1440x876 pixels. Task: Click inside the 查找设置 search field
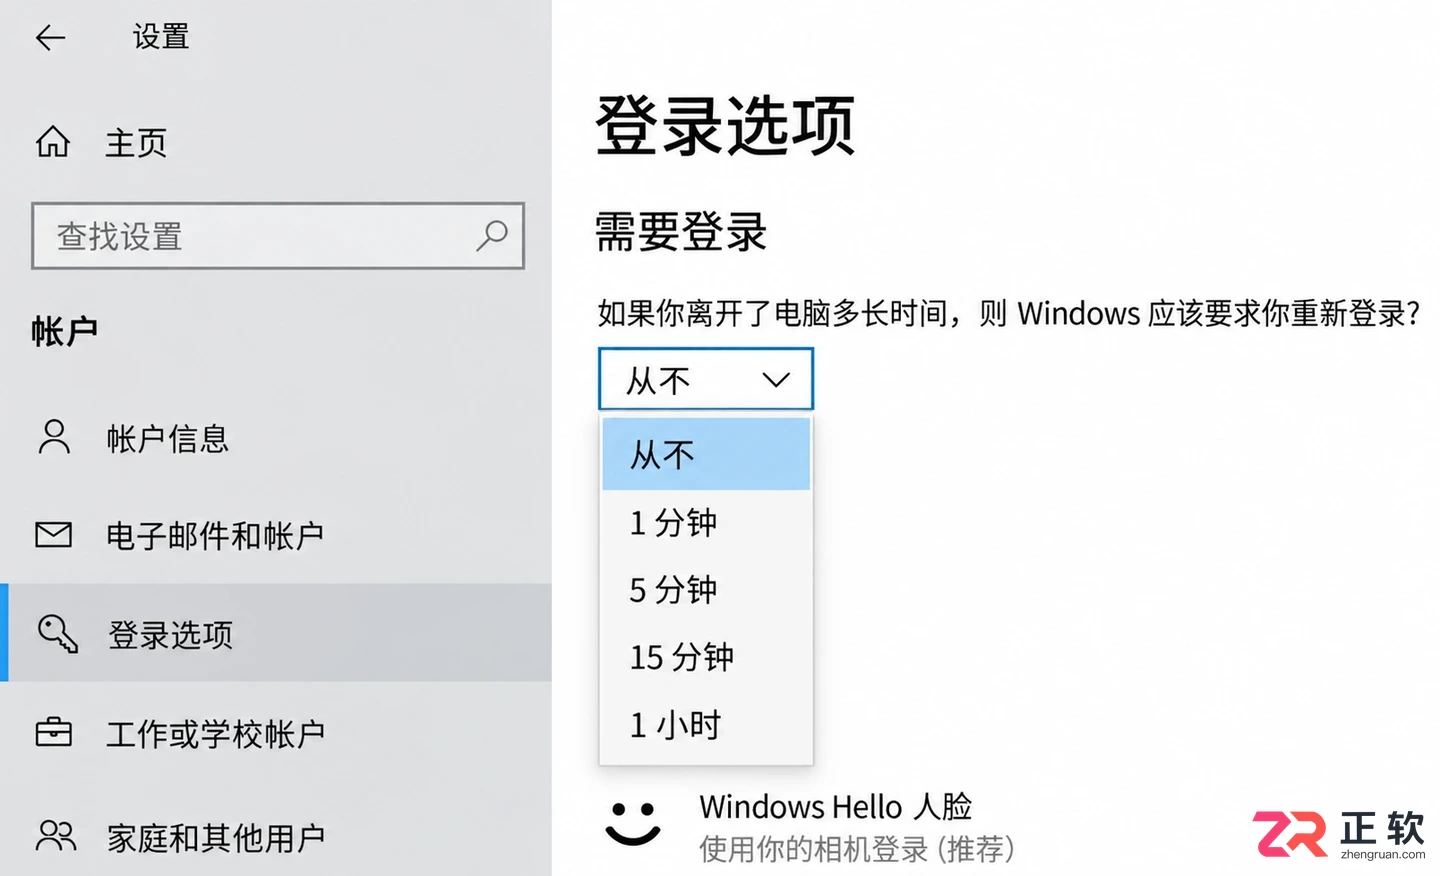[x=278, y=236]
